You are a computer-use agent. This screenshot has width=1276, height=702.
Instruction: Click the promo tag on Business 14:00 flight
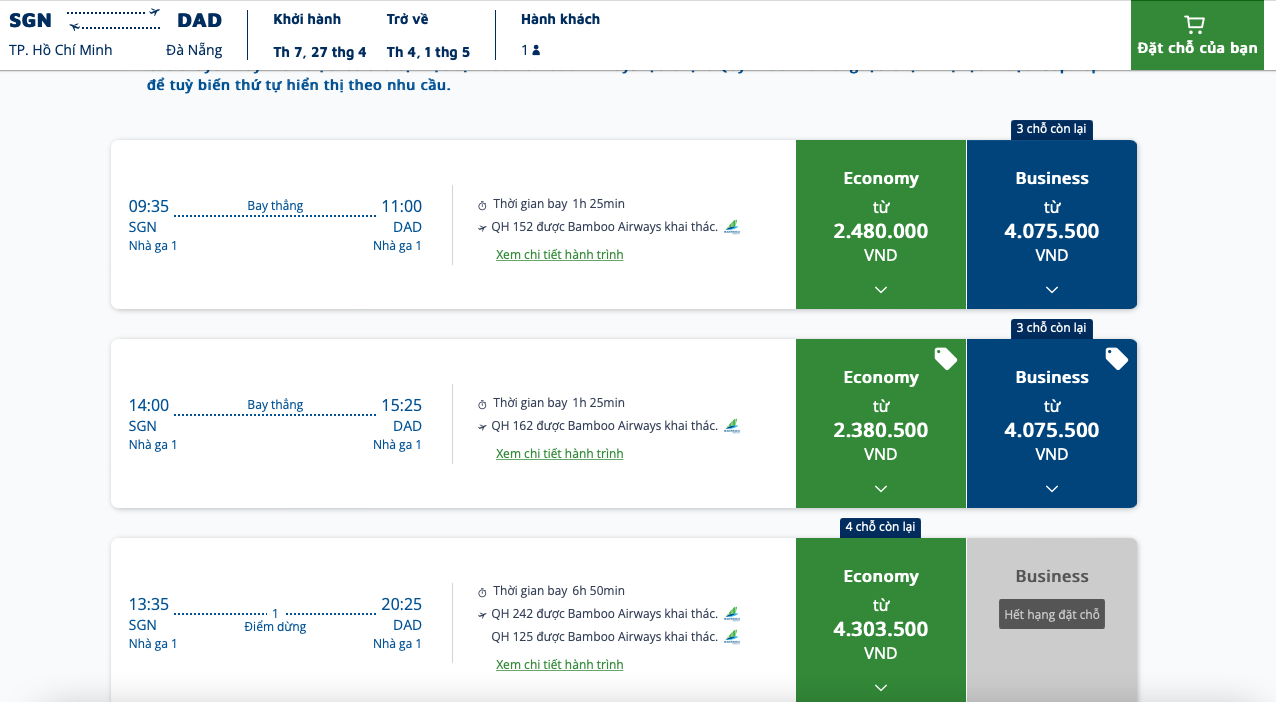[1116, 359]
